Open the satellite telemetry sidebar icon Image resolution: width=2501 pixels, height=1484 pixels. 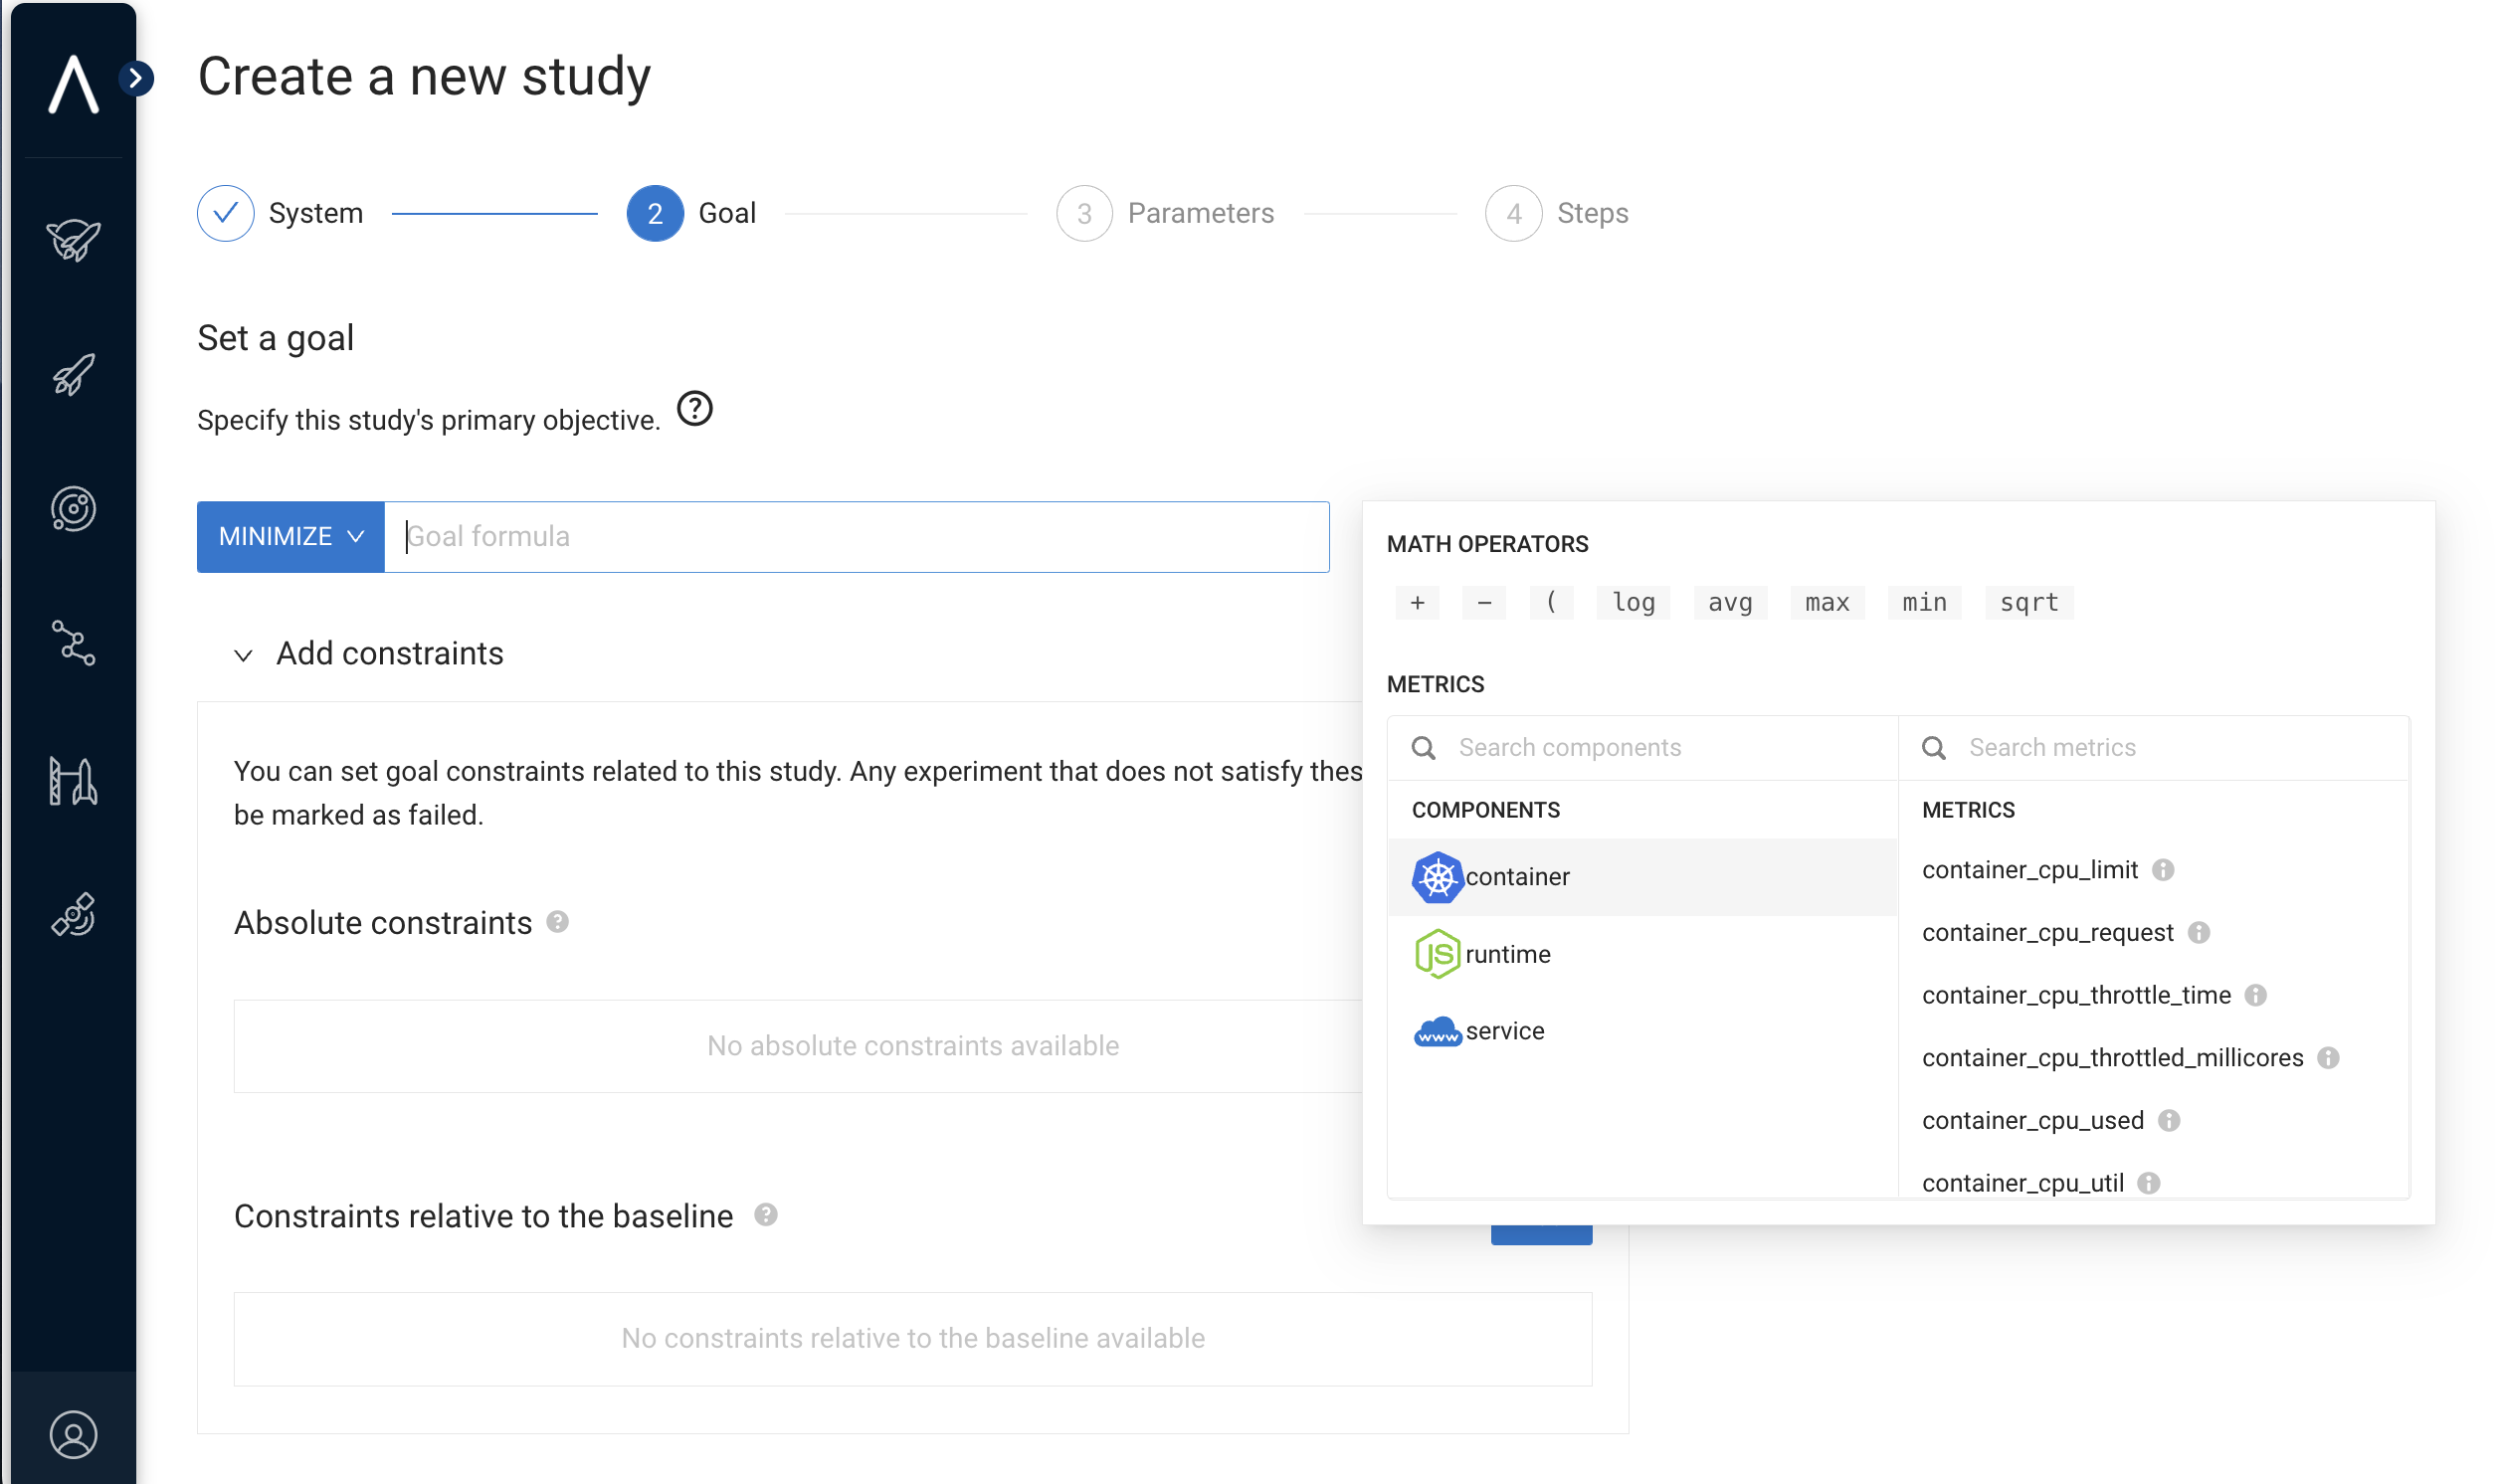pos(73,915)
